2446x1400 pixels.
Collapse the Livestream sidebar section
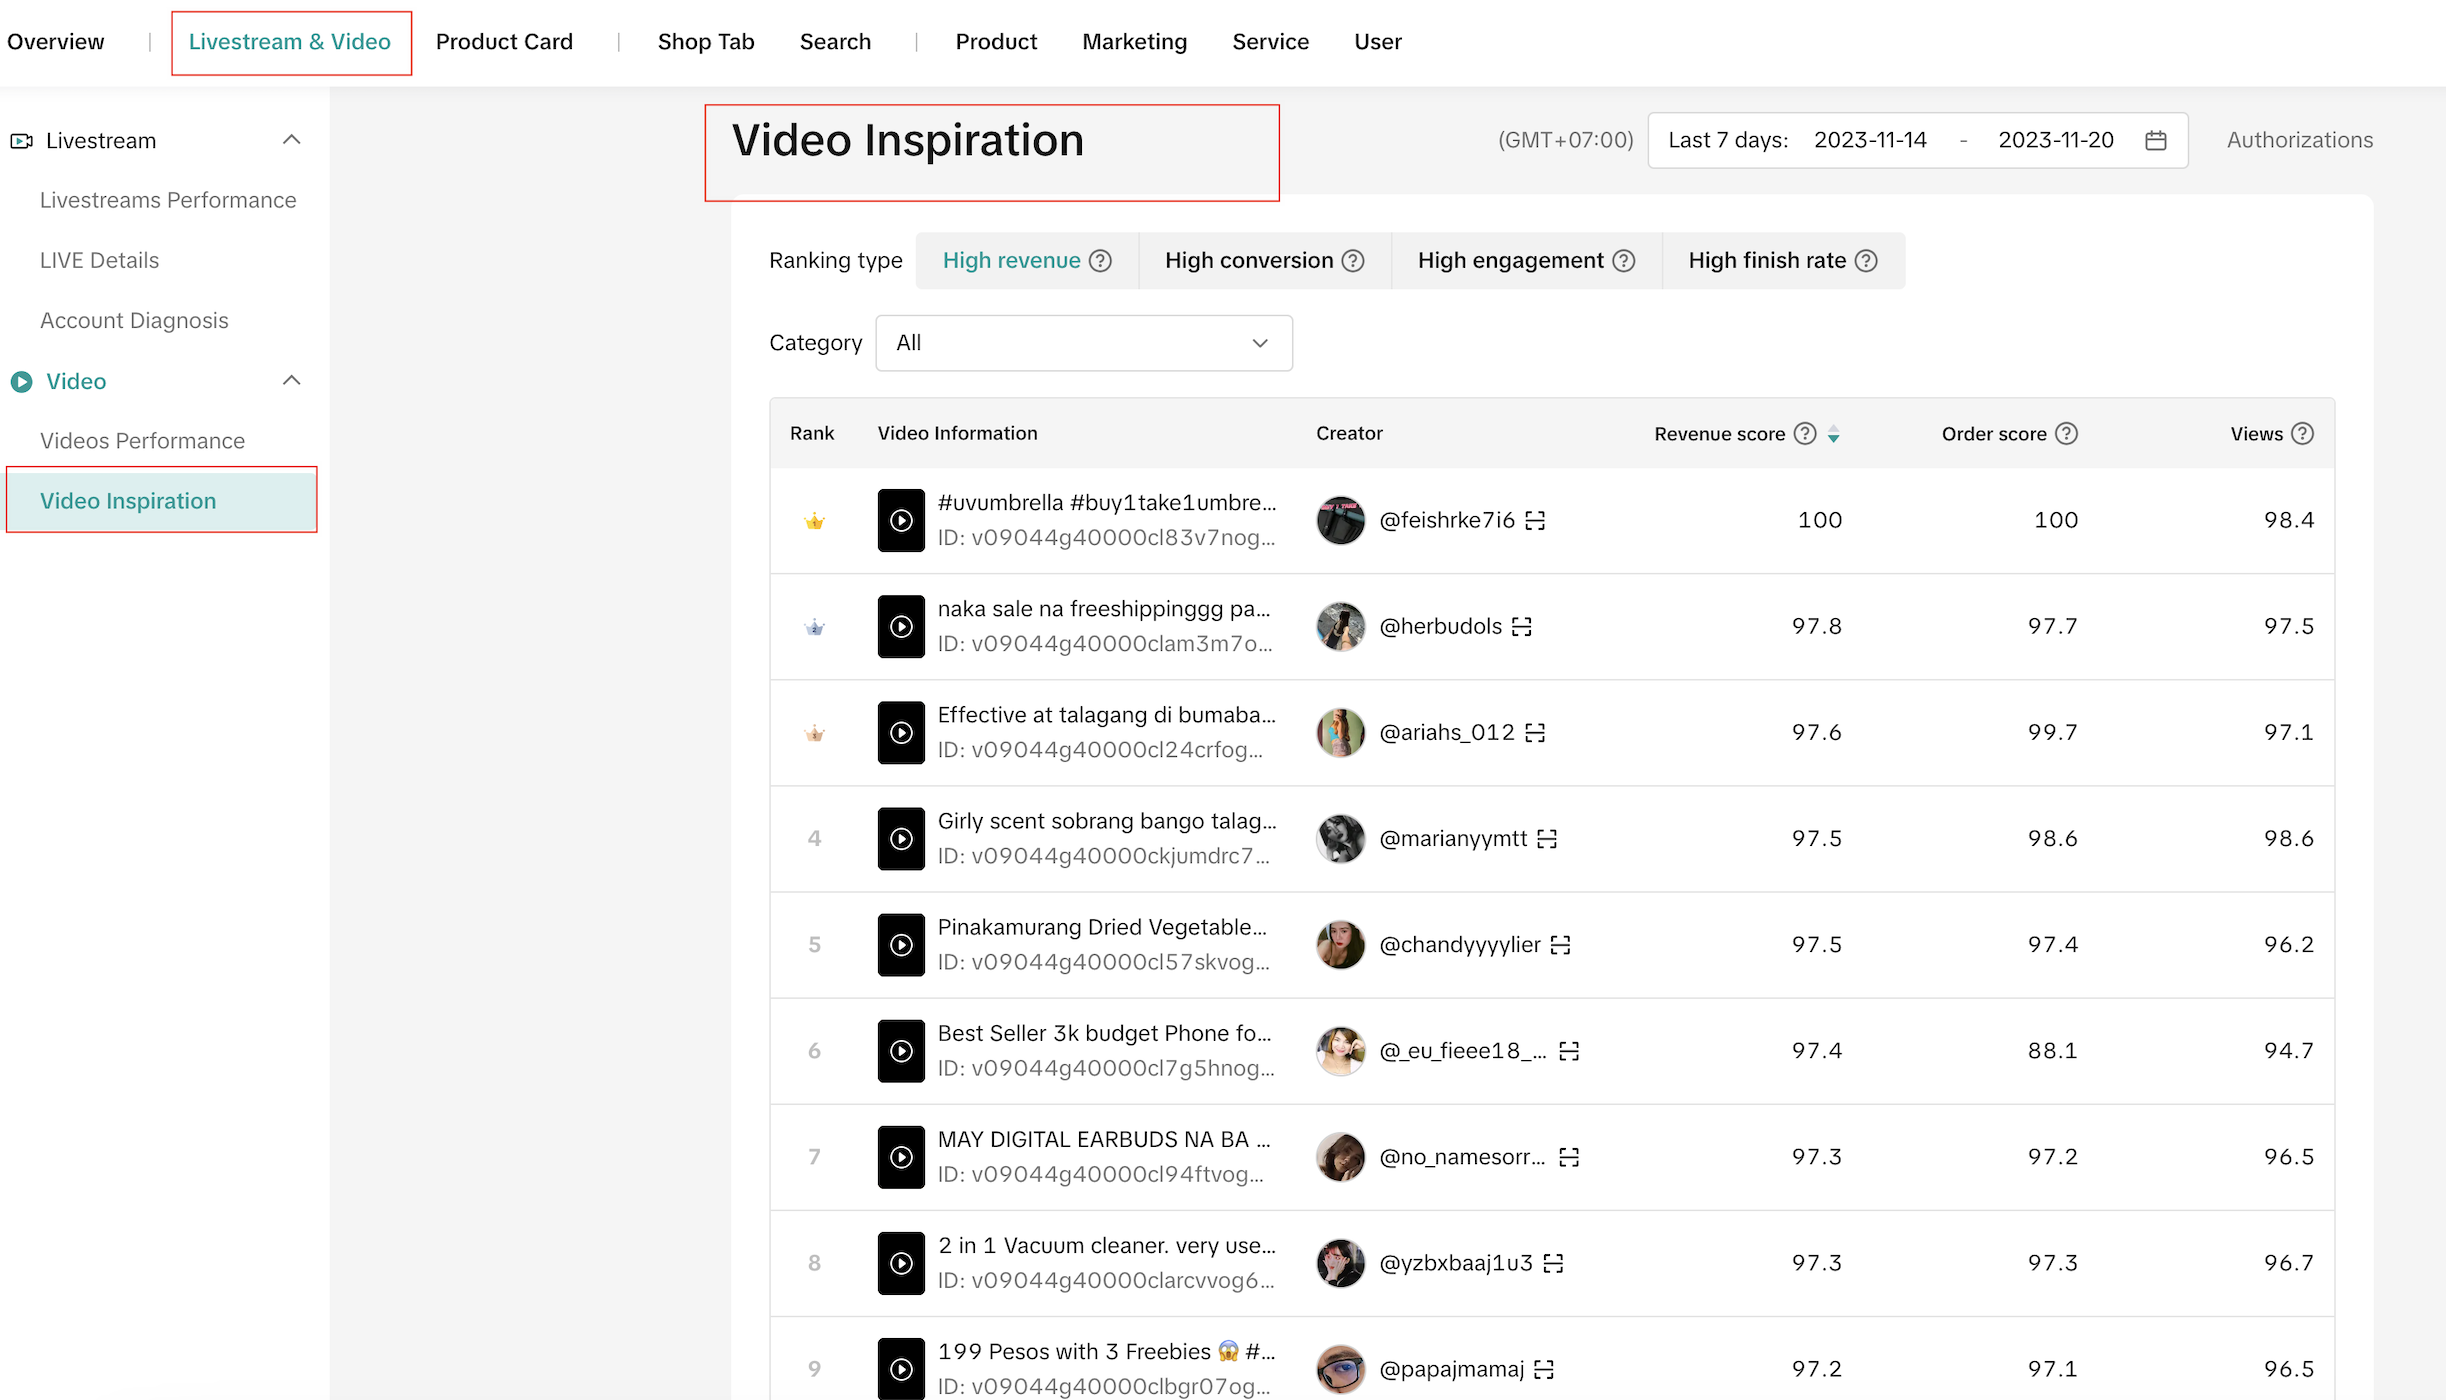(291, 140)
